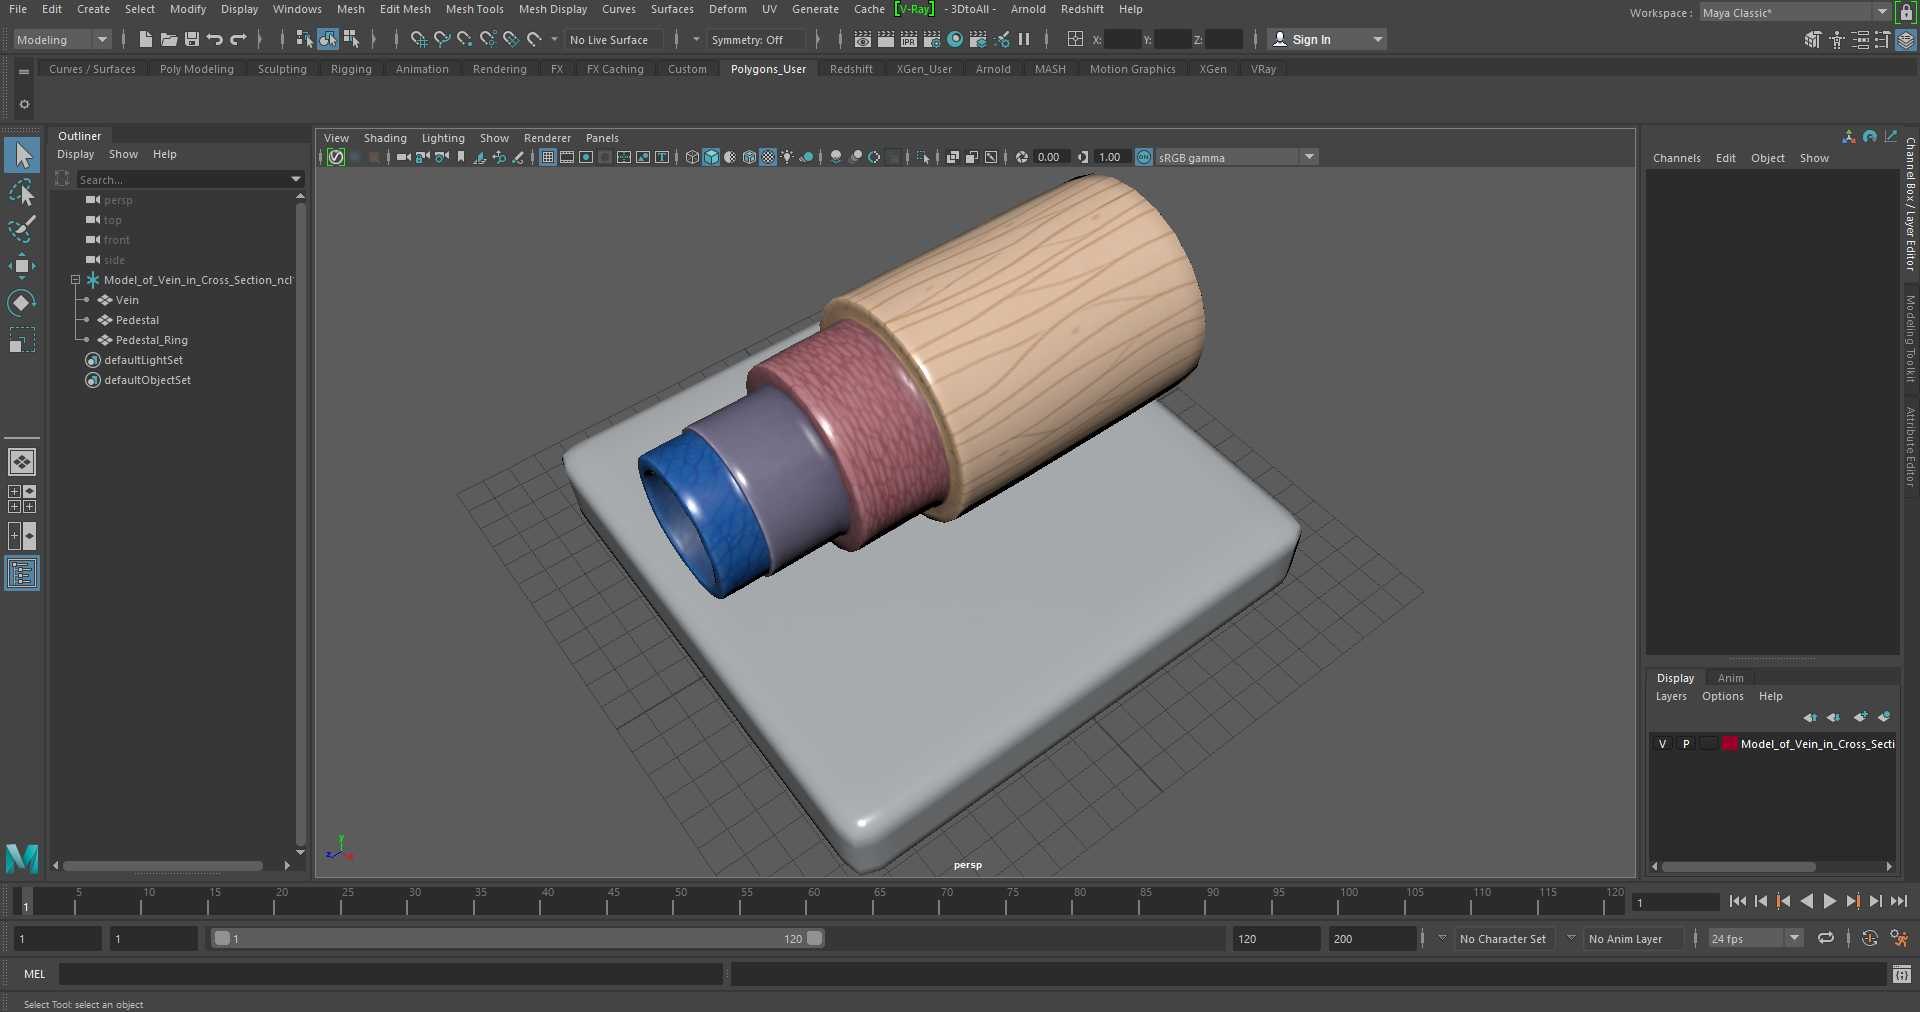Open the Symmetry Off dropdown
This screenshot has width=1920, height=1012.
click(757, 40)
